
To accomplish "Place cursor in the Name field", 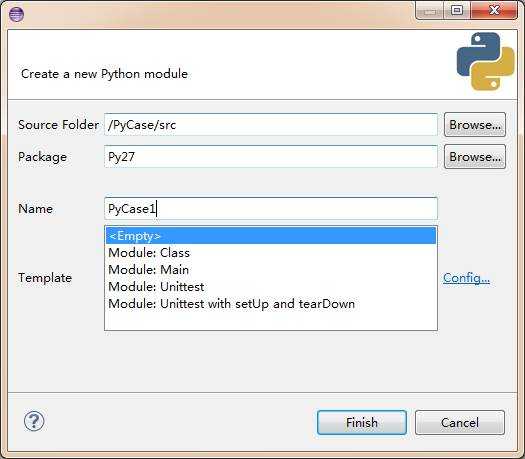I will point(271,209).
